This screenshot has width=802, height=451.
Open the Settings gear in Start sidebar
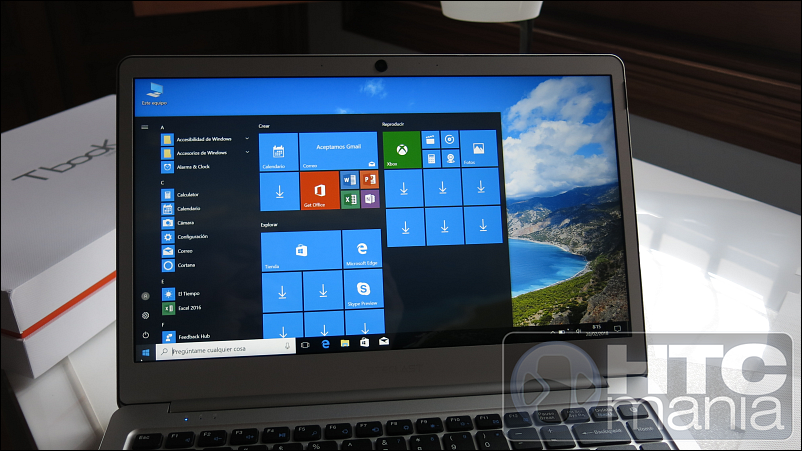pos(145,316)
